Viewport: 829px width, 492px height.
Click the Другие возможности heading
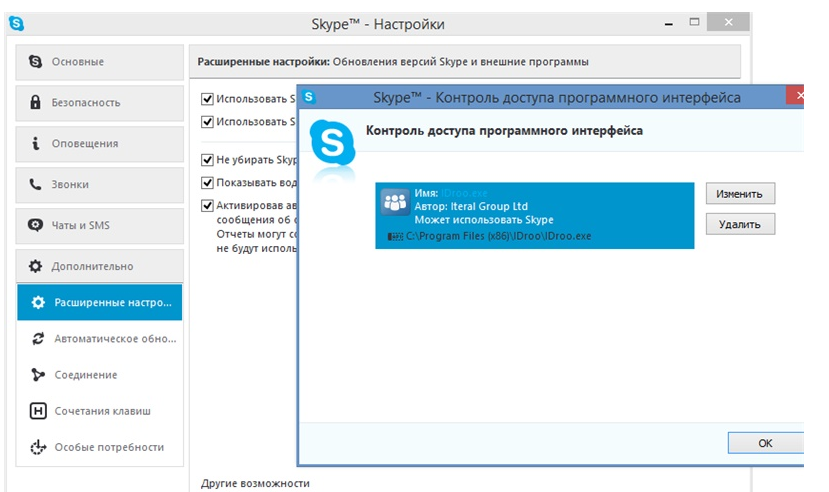[255, 483]
